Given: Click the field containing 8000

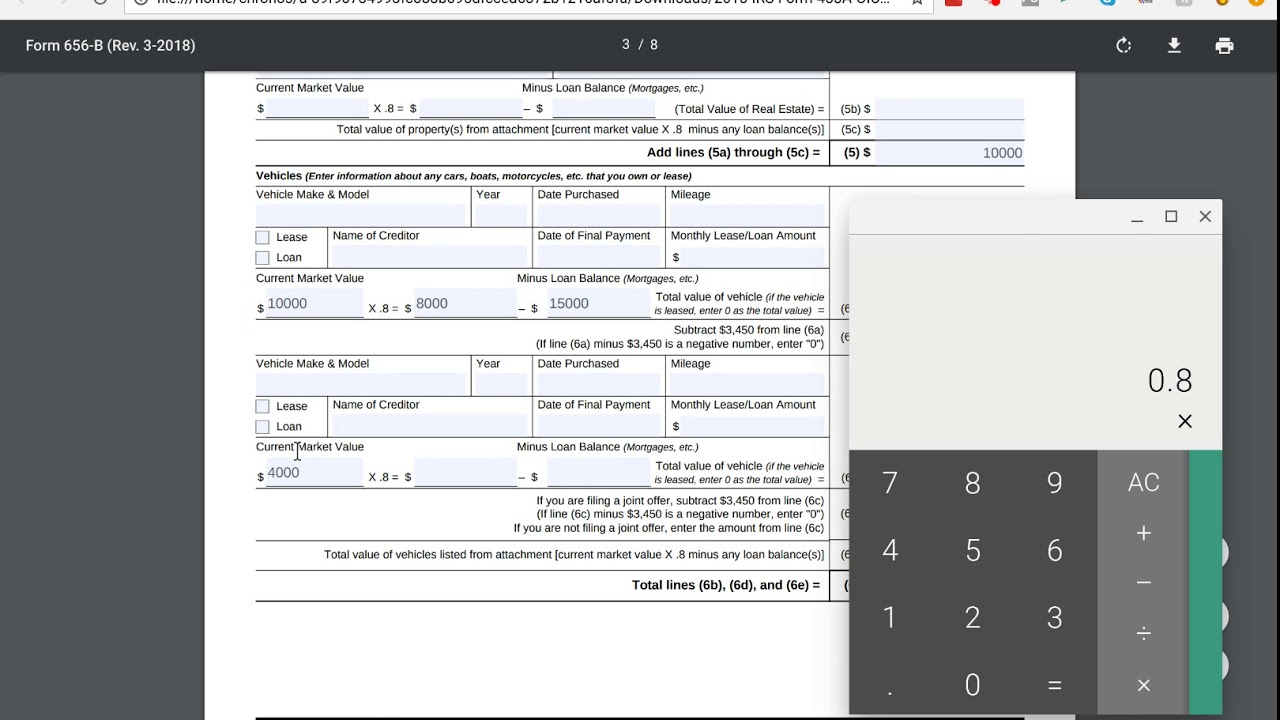Looking at the screenshot, I should click(465, 304).
